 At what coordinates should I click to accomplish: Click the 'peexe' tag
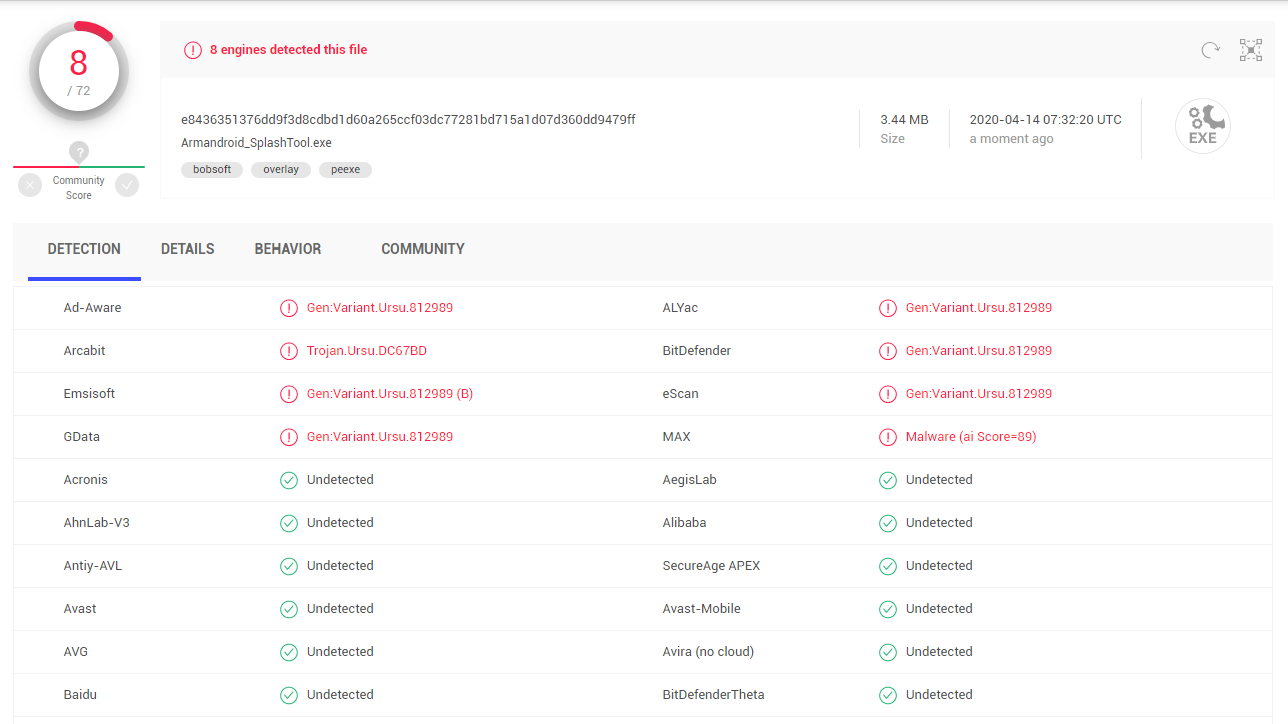[346, 170]
